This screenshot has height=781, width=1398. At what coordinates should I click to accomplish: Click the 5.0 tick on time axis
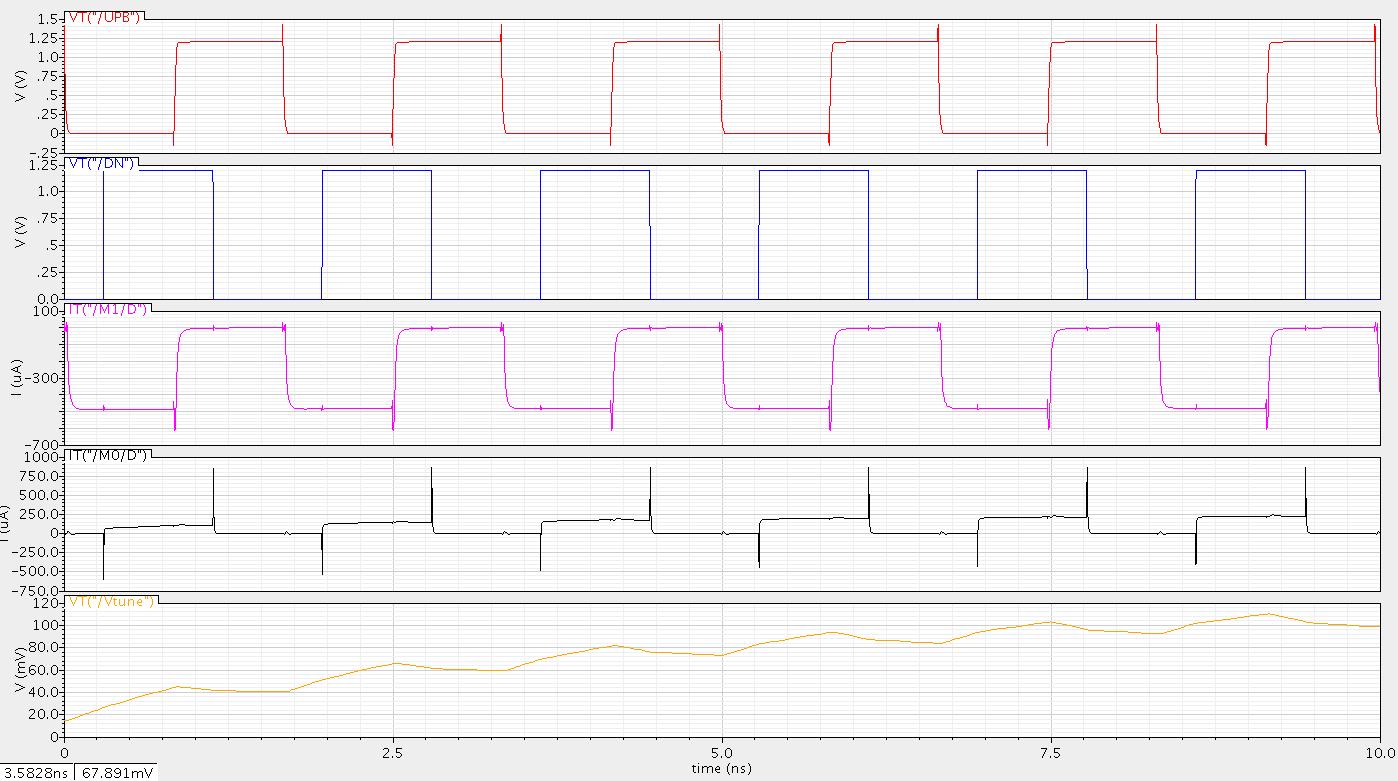point(722,752)
